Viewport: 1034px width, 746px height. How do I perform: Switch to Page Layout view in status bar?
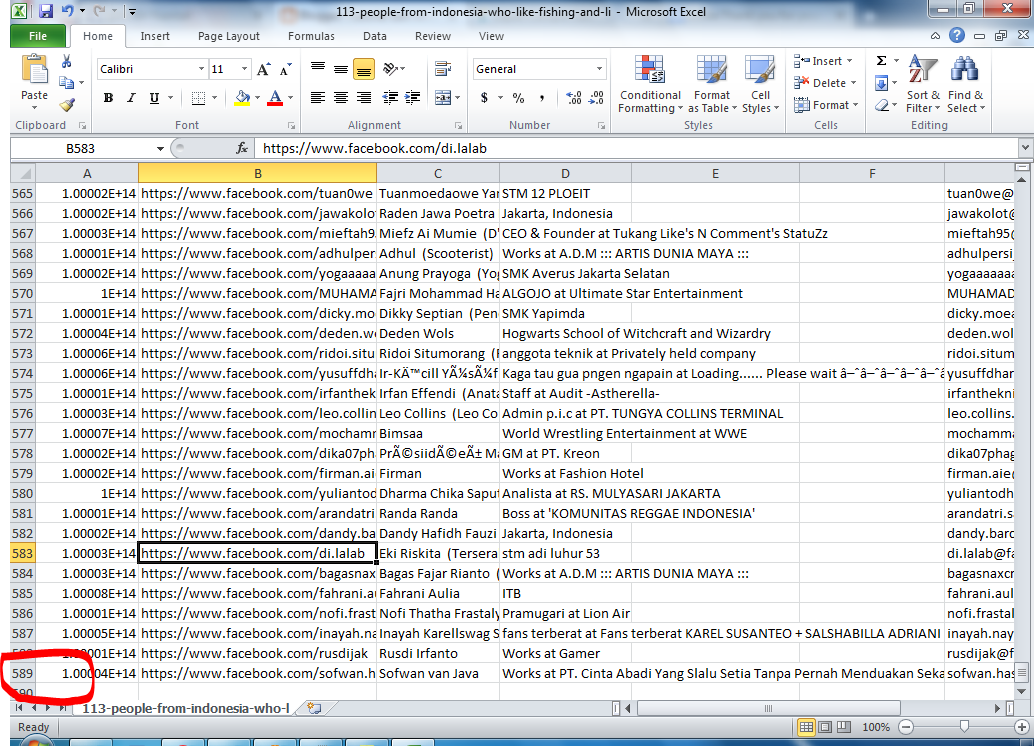point(825,727)
